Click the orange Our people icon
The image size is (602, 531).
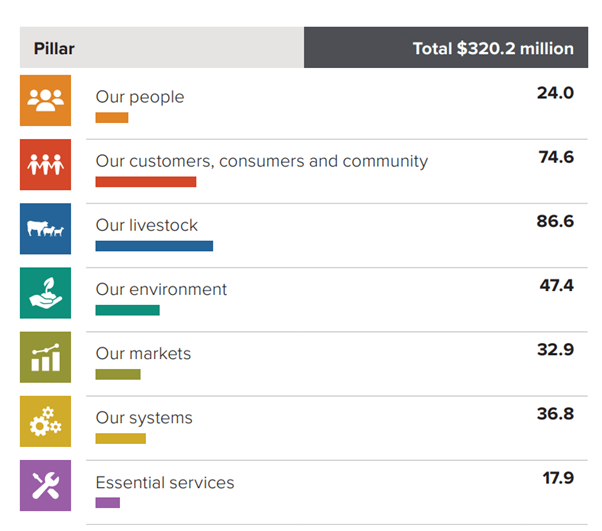45,101
